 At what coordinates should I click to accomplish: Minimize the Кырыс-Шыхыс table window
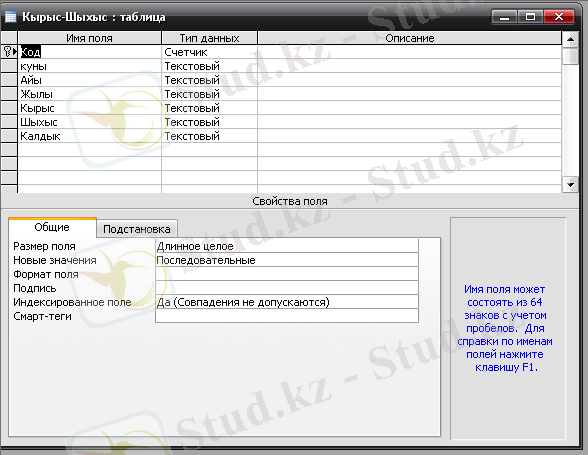point(504,17)
